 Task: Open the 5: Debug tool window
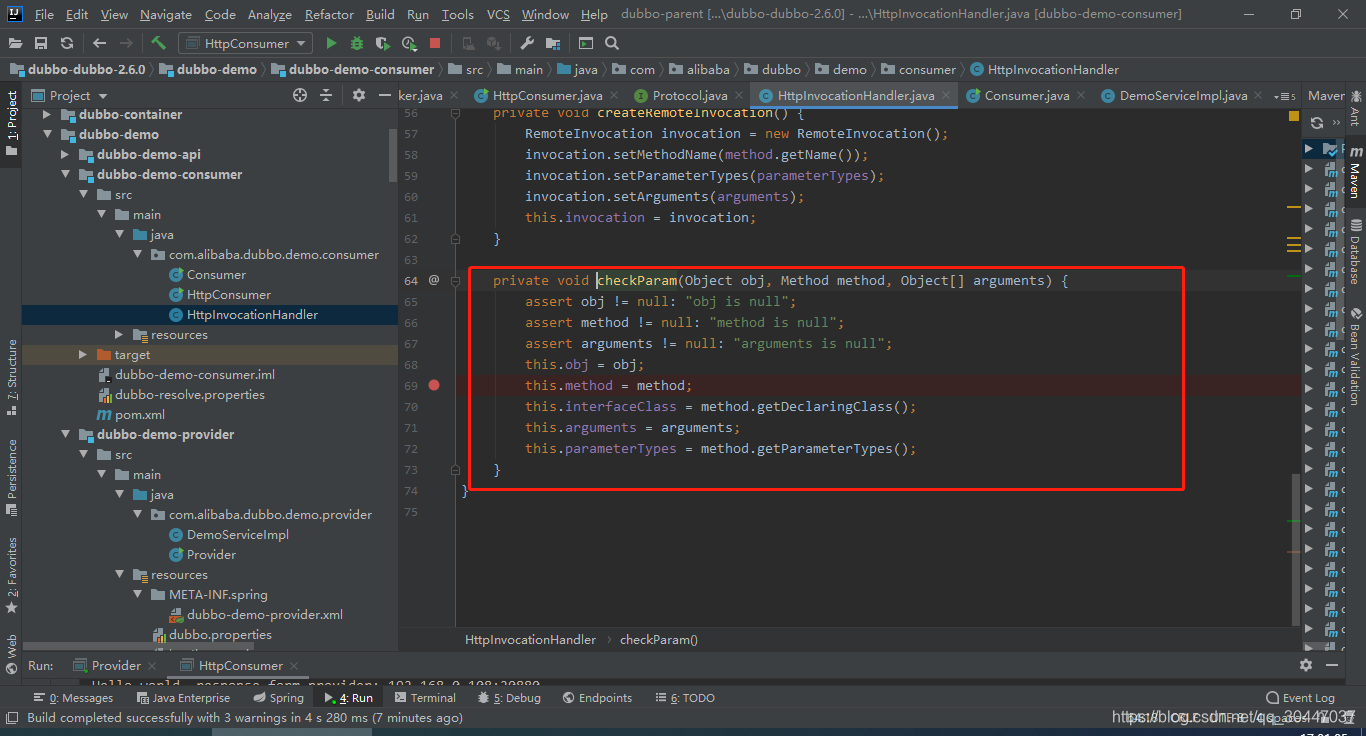(x=509, y=698)
